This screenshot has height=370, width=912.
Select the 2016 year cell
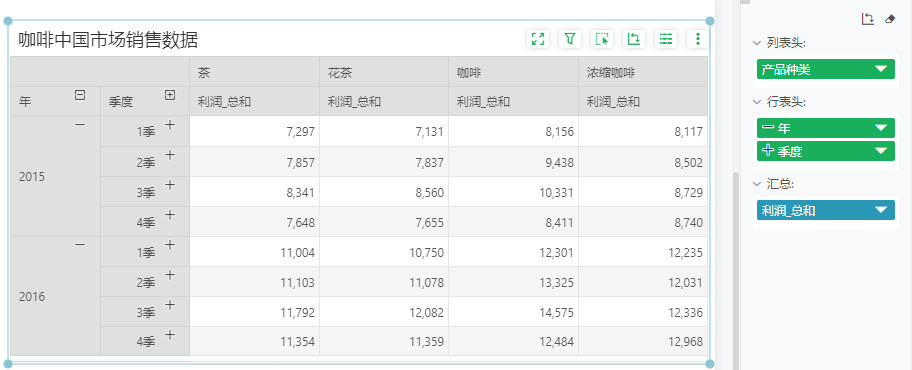point(55,296)
